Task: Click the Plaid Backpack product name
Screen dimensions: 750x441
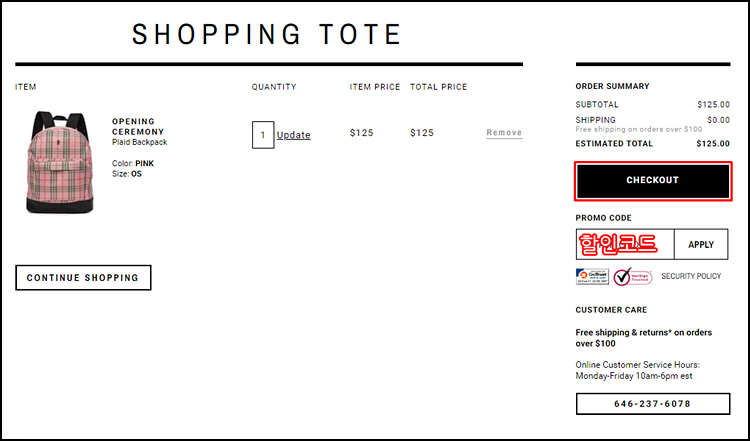Action: [140, 142]
